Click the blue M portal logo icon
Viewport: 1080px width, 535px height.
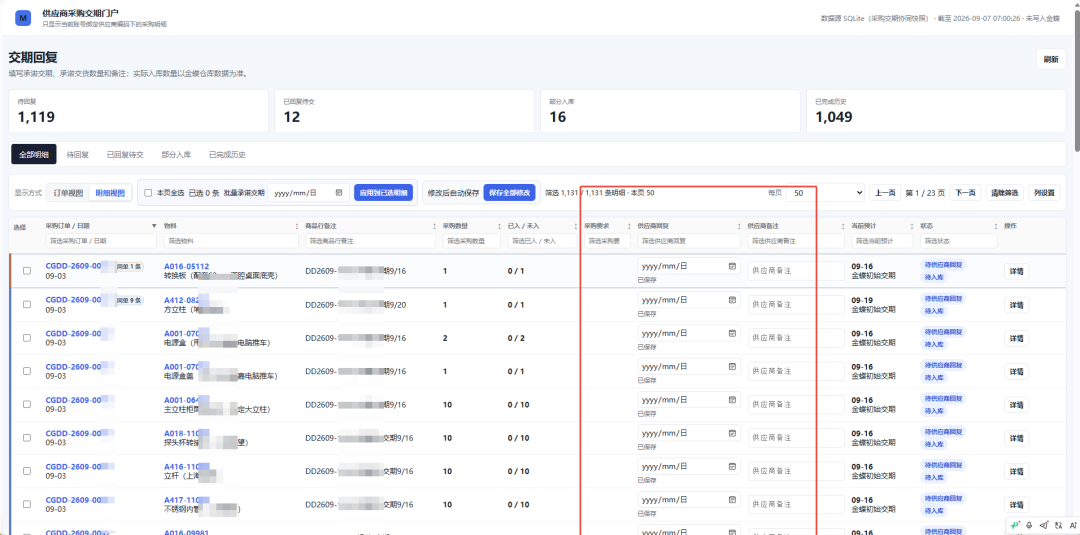23,18
